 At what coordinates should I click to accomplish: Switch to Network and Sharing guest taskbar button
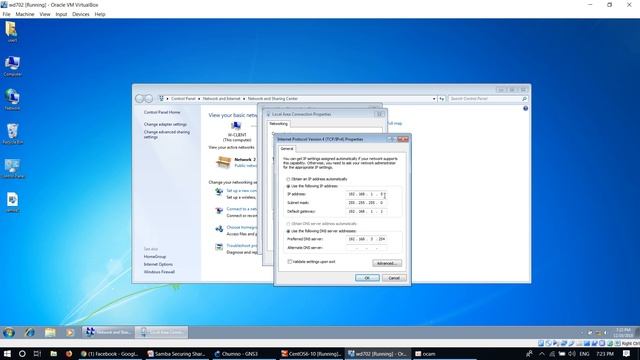(108, 332)
